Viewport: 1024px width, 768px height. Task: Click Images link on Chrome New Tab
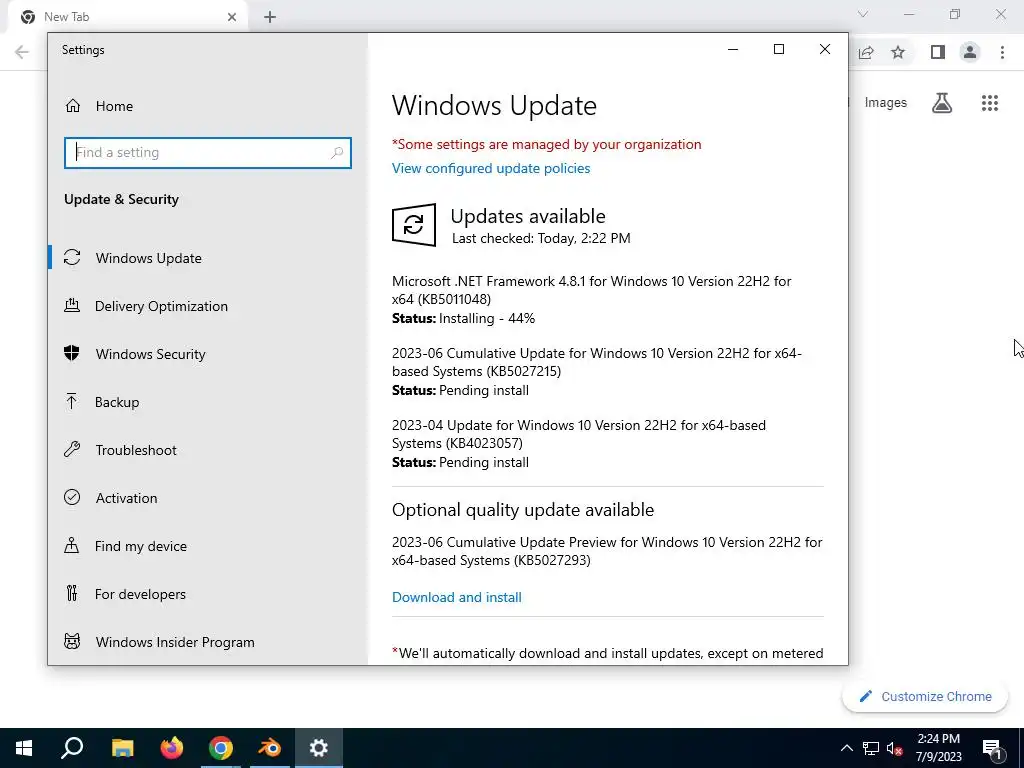coord(886,103)
